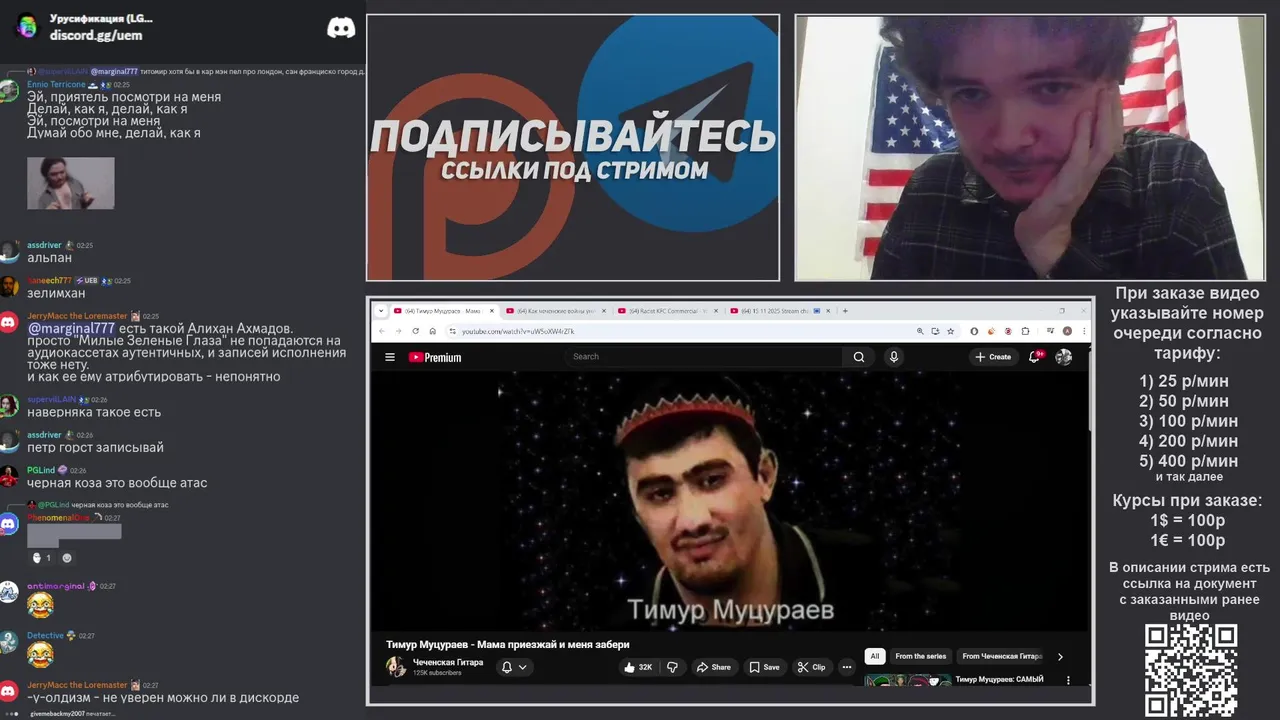Select the From Чеченская Гитара chip
The height and width of the screenshot is (720, 1280).
[x=1002, y=657]
